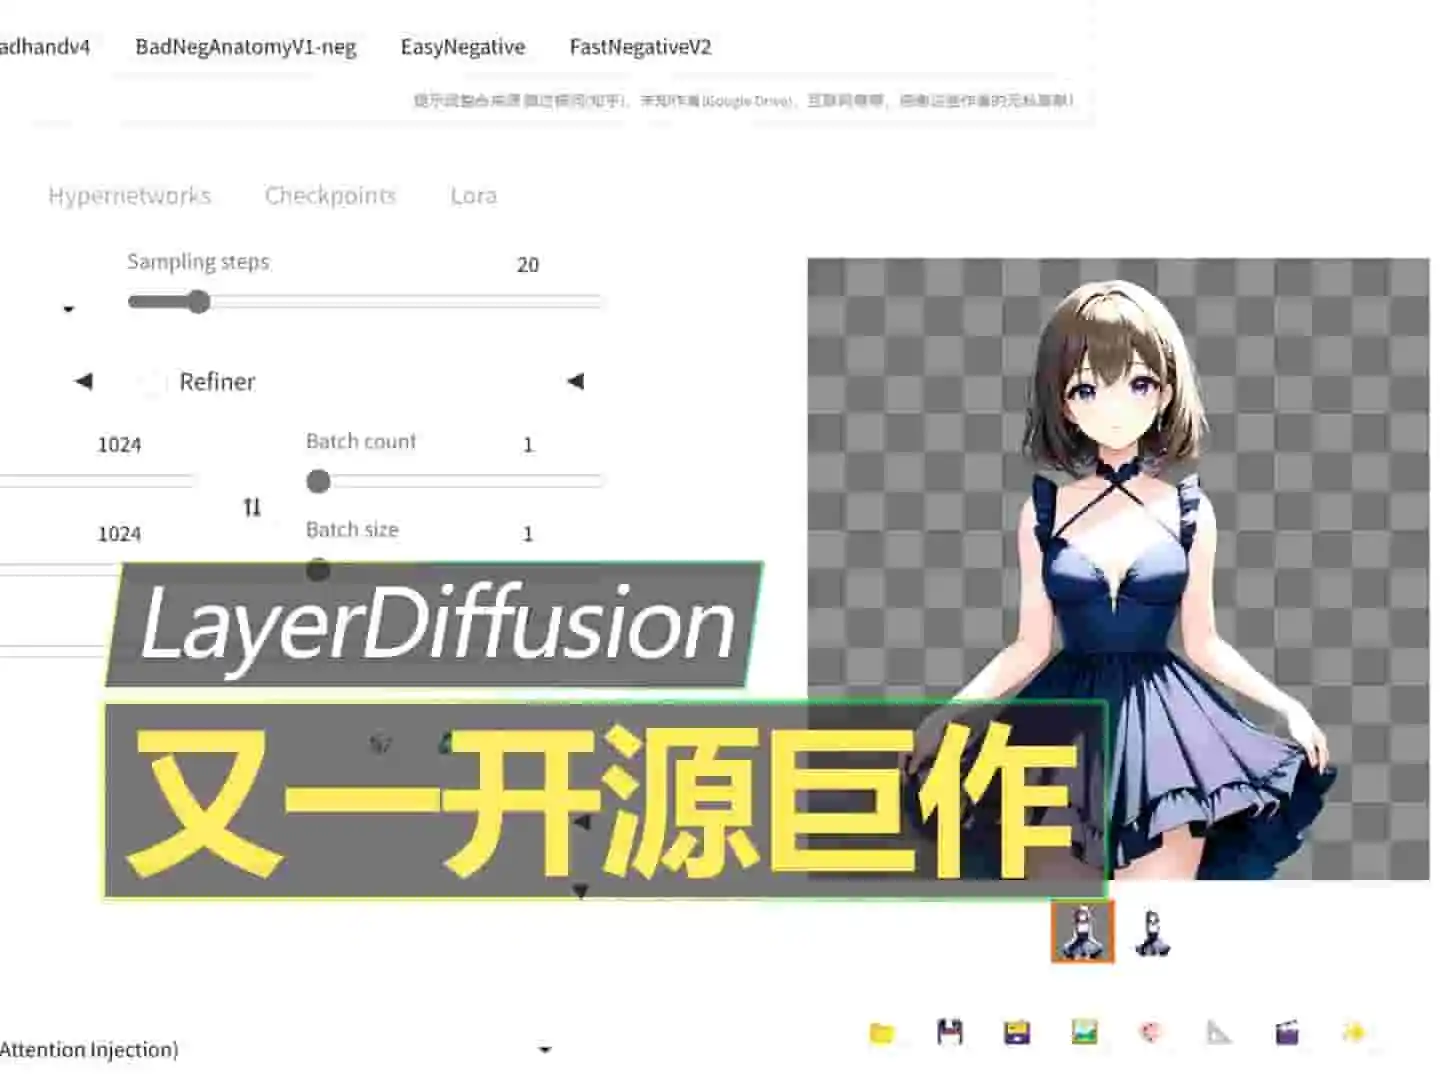Save the generated image with the floppy icon
This screenshot has width=1440, height=1080.
tap(950, 1032)
